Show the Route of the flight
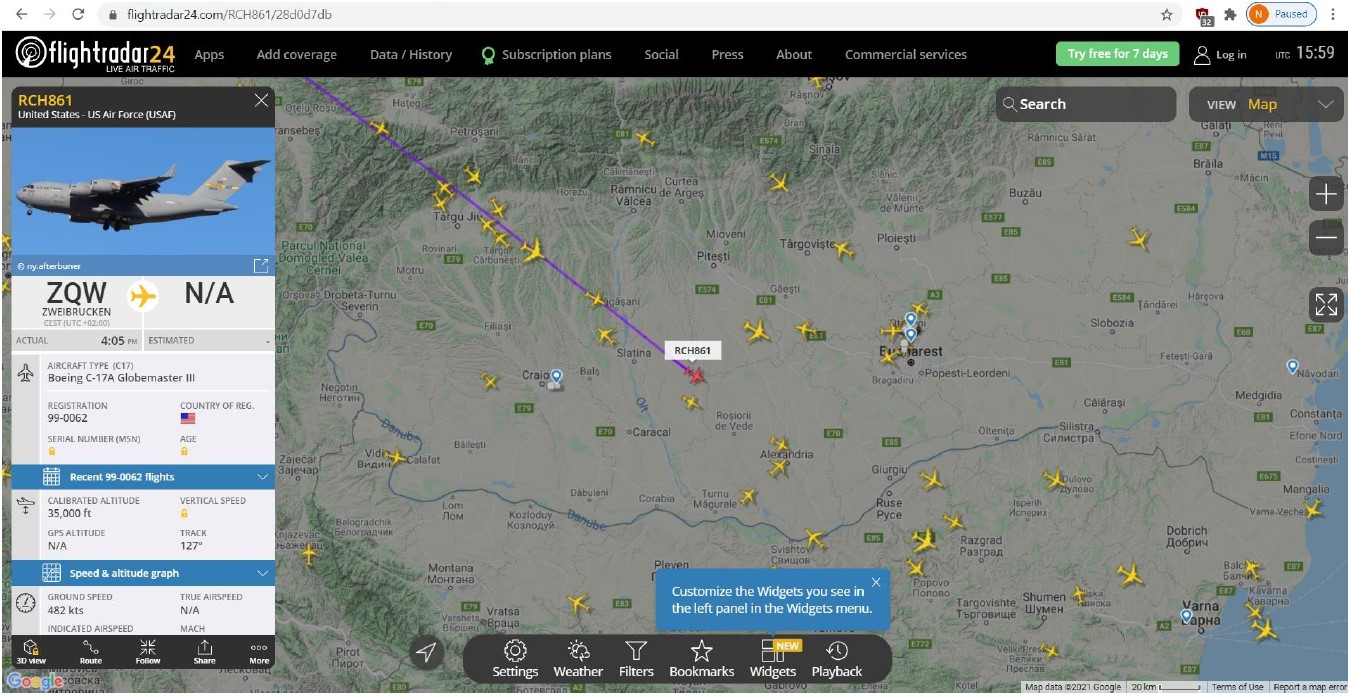This screenshot has height=696, width=1348. pos(91,652)
